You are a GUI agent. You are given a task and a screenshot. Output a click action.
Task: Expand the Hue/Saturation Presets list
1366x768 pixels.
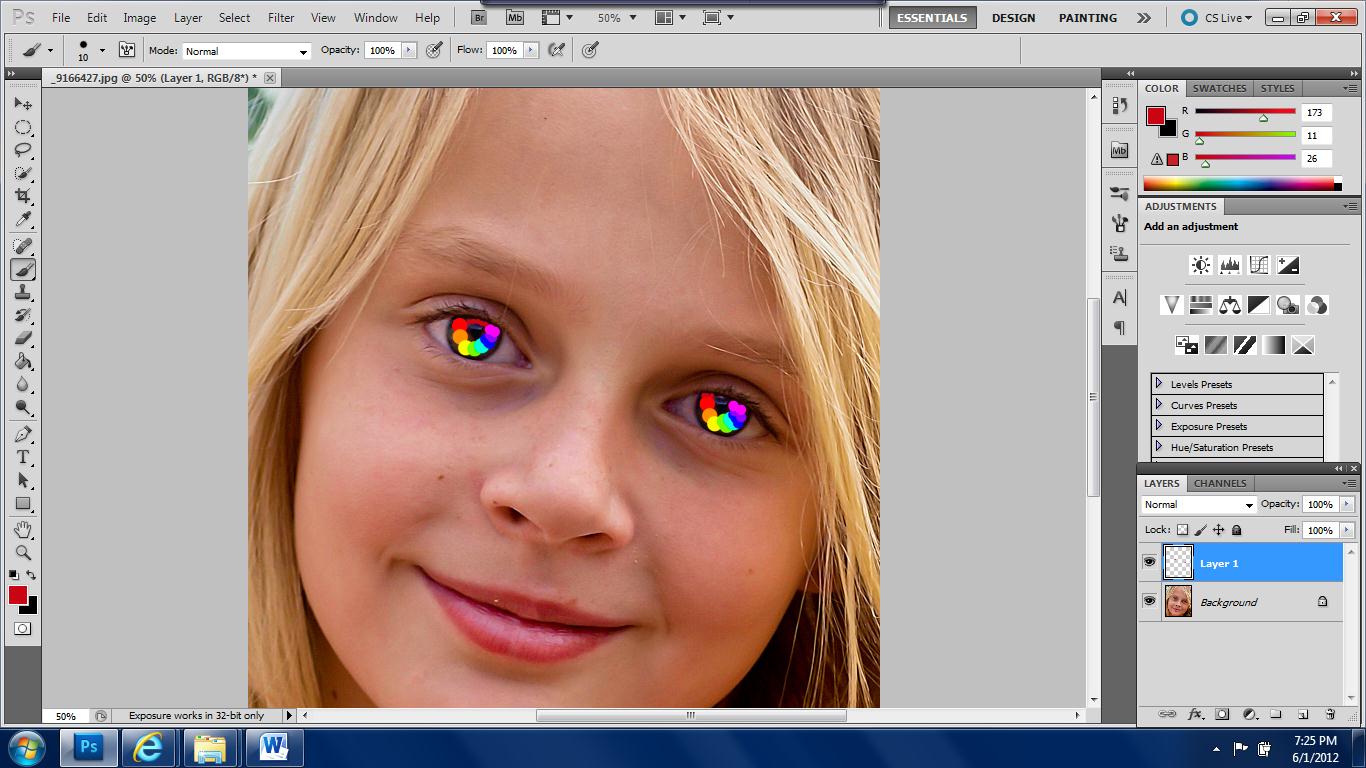1159,447
